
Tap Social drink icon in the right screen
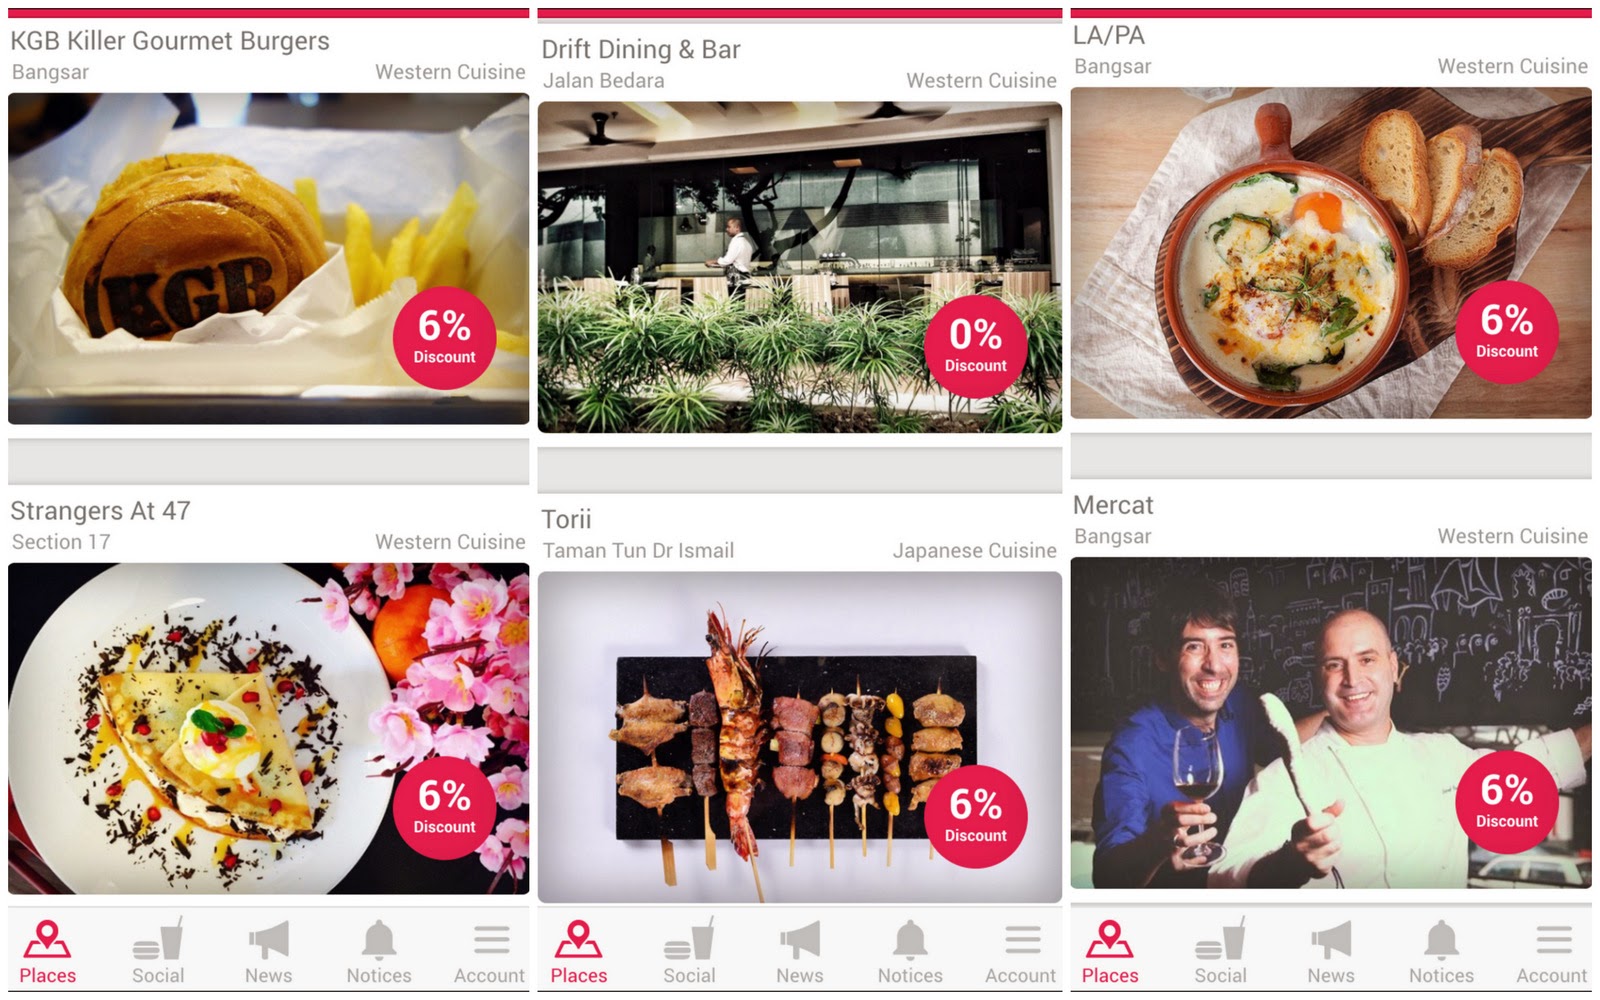(x=1220, y=939)
